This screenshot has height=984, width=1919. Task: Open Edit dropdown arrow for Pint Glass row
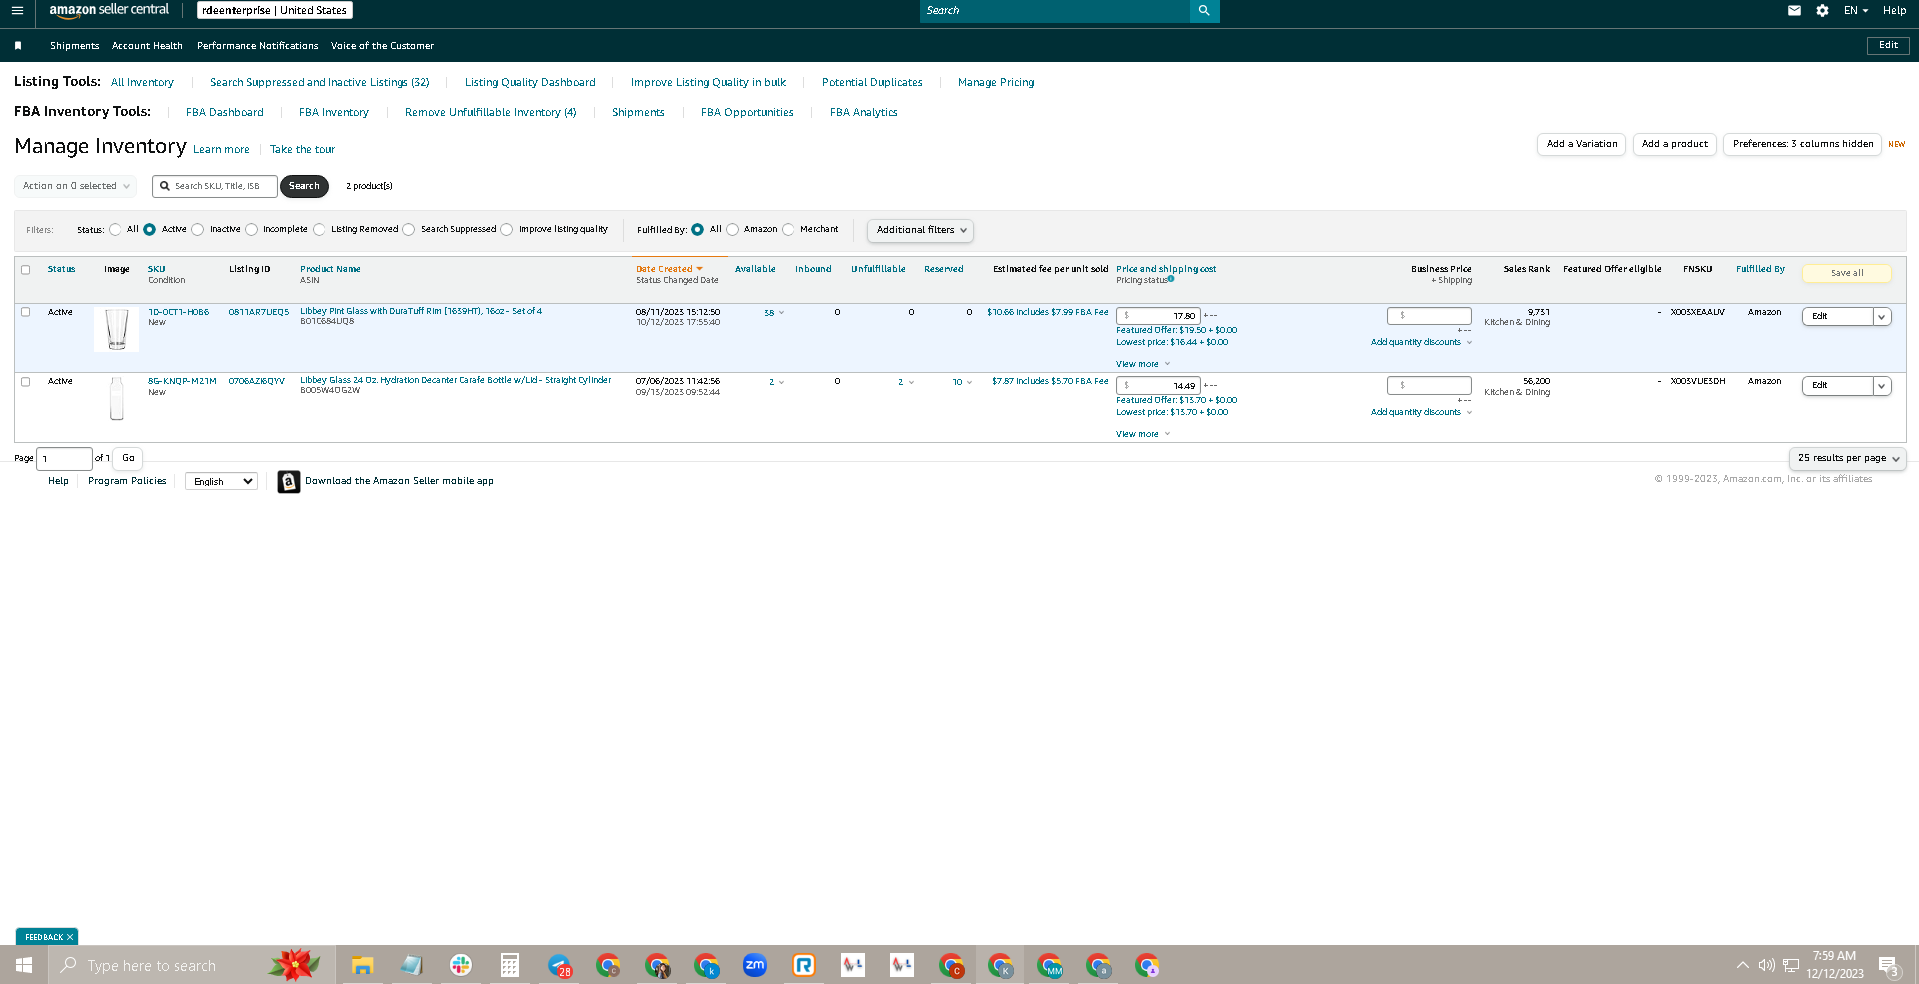pyautogui.click(x=1881, y=316)
